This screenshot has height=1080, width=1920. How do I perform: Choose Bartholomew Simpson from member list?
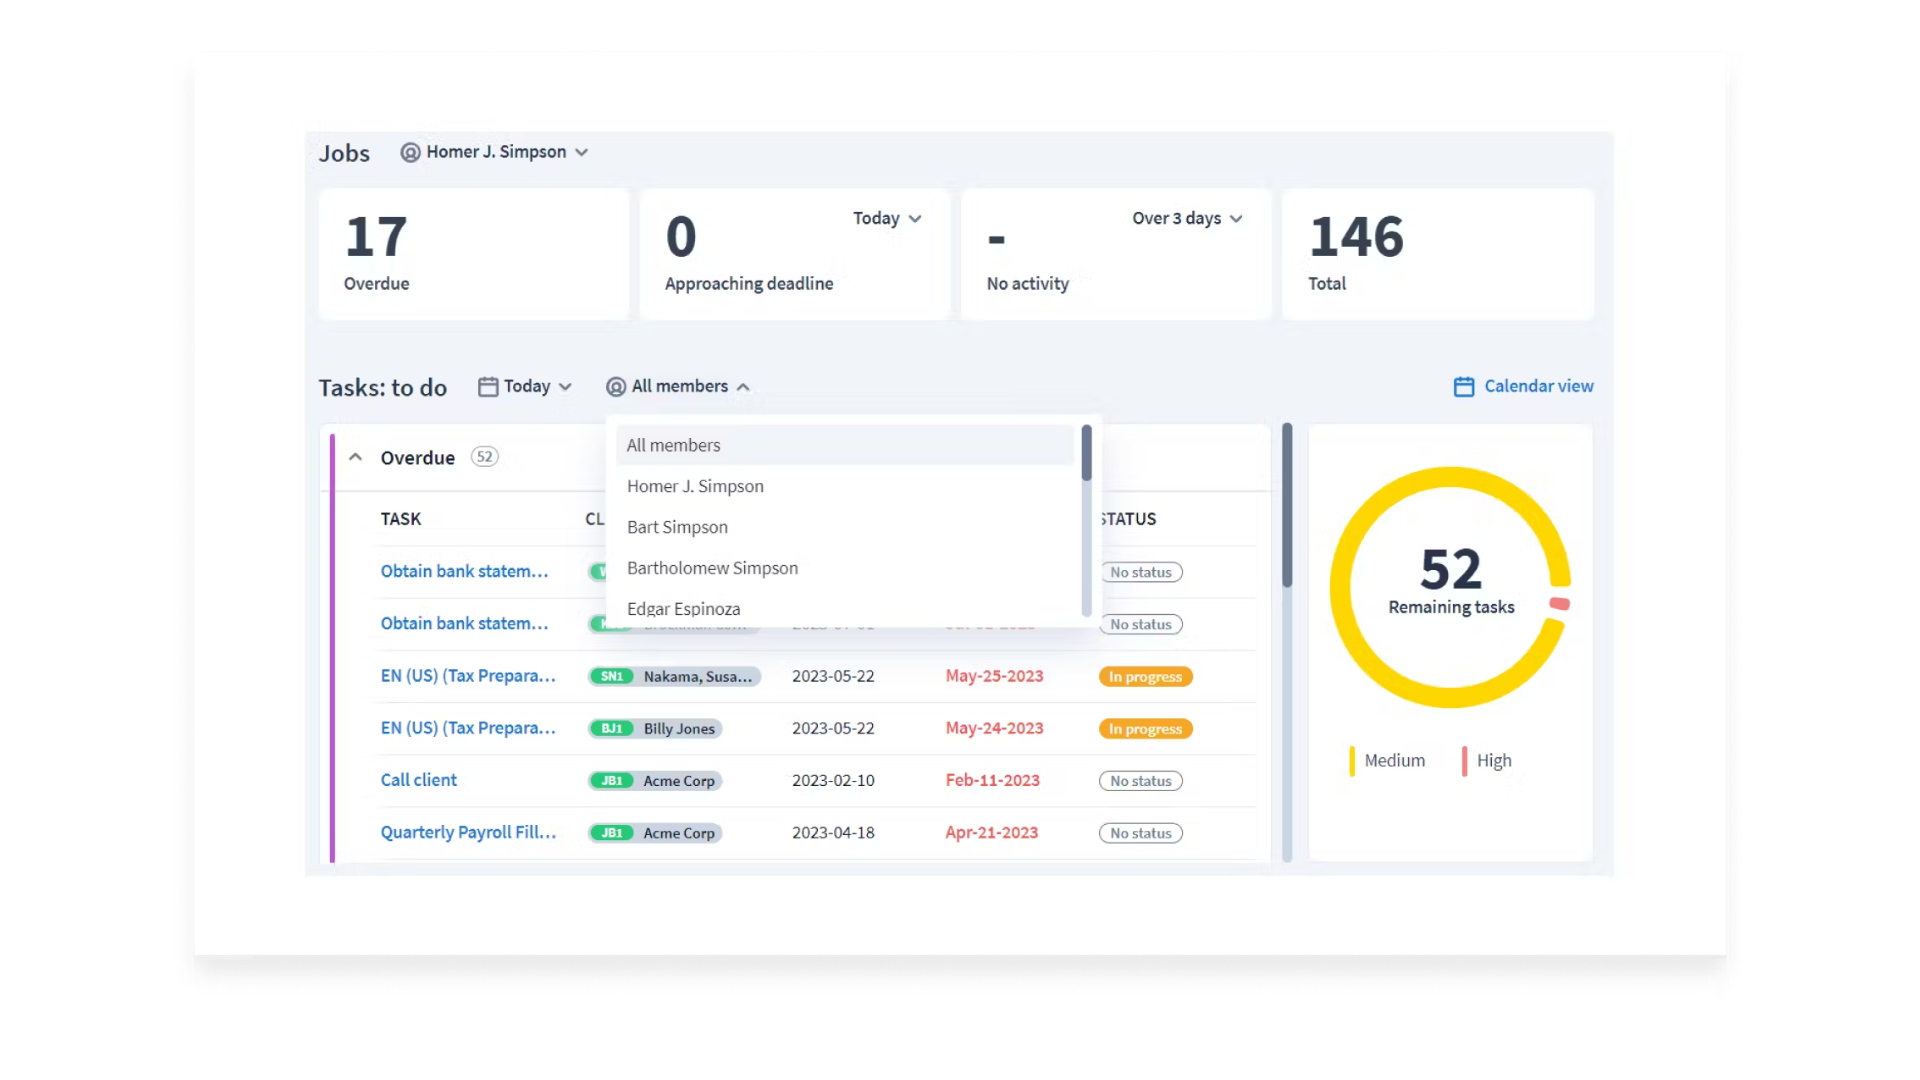coord(845,568)
